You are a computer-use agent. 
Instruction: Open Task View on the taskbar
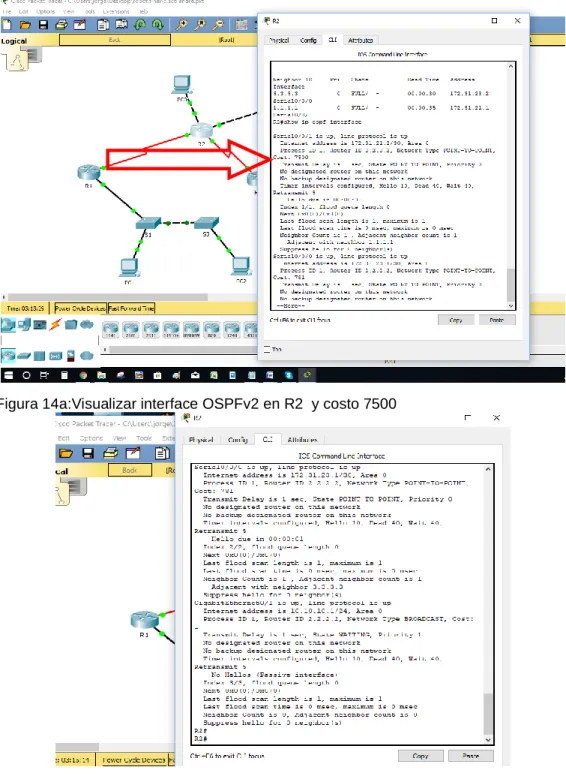tap(45, 375)
